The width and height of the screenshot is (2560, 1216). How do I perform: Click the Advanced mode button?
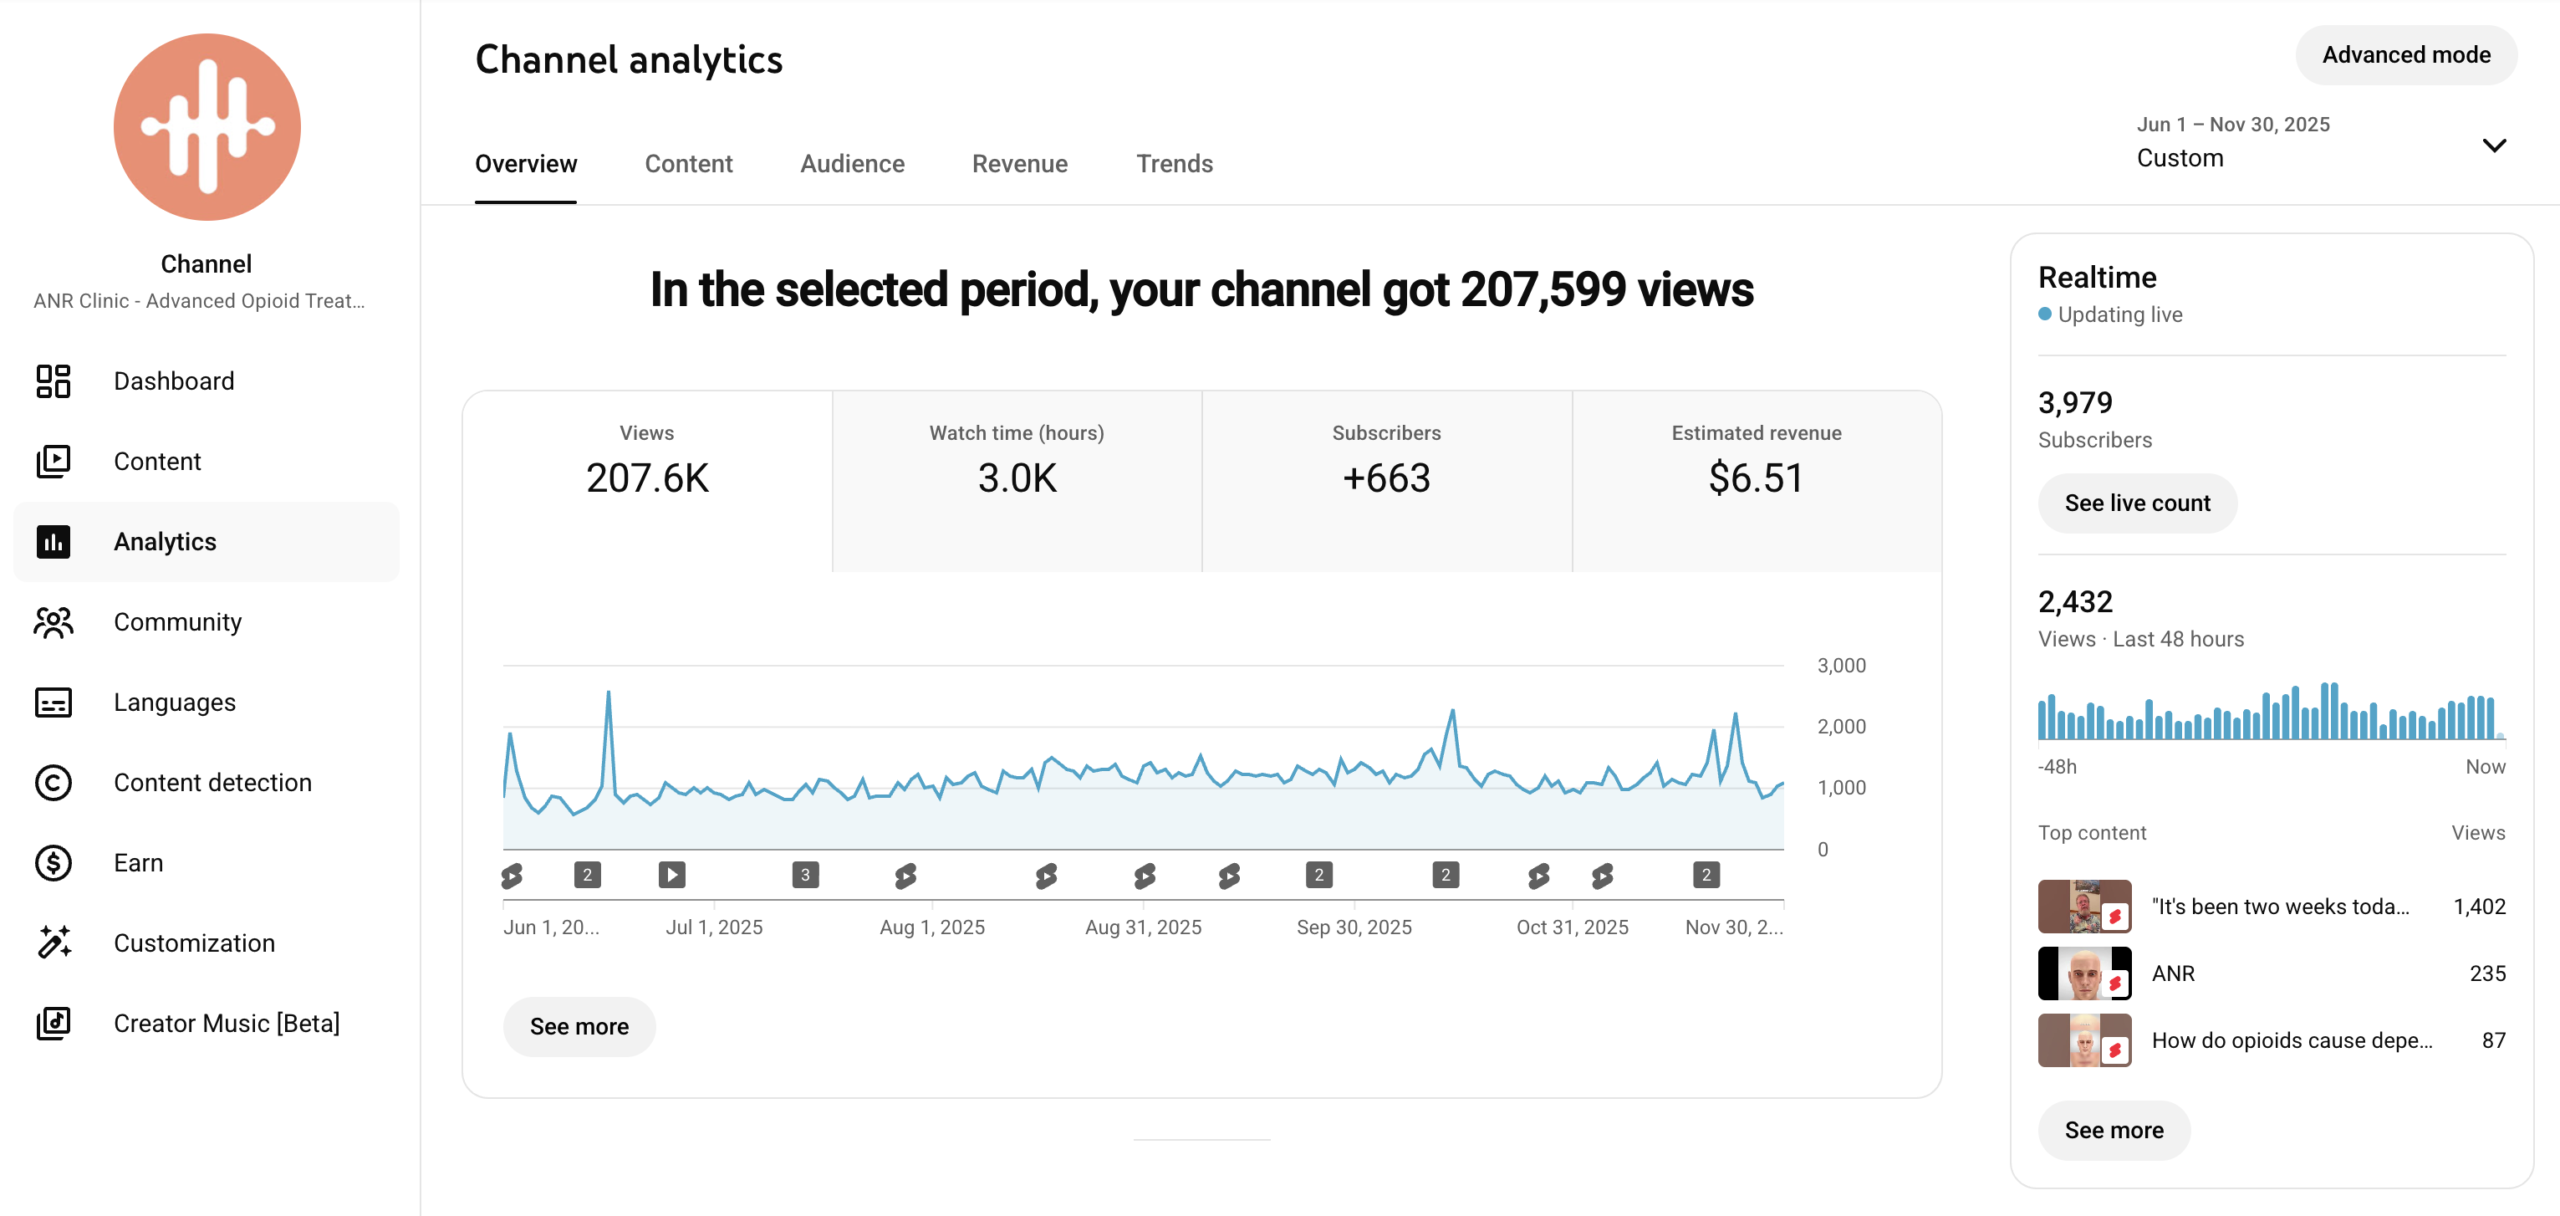point(2405,55)
